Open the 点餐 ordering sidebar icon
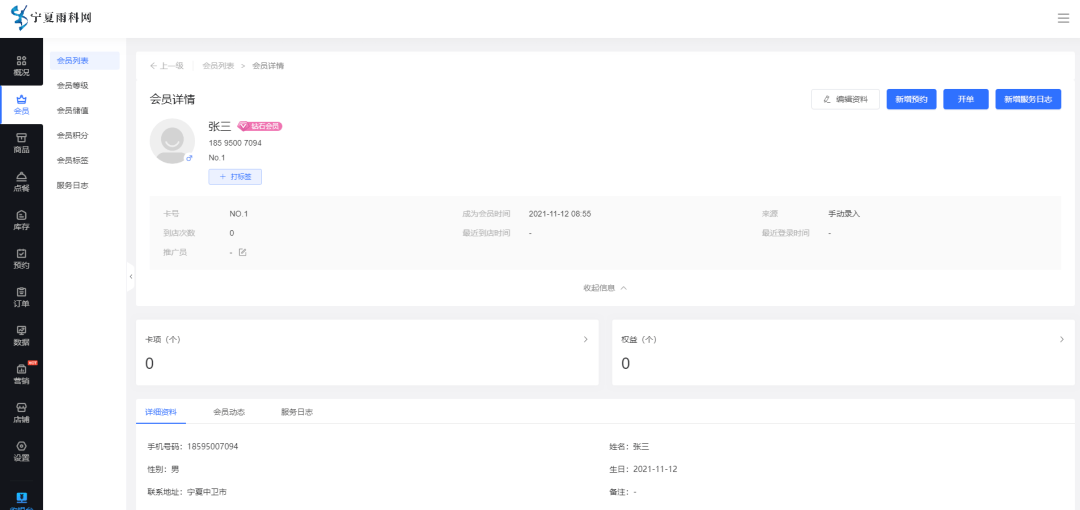 (21, 182)
